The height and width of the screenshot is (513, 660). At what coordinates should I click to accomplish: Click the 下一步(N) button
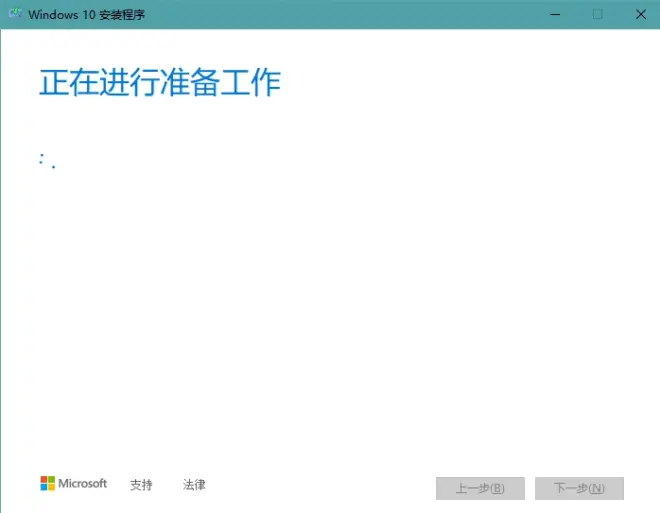coord(579,488)
